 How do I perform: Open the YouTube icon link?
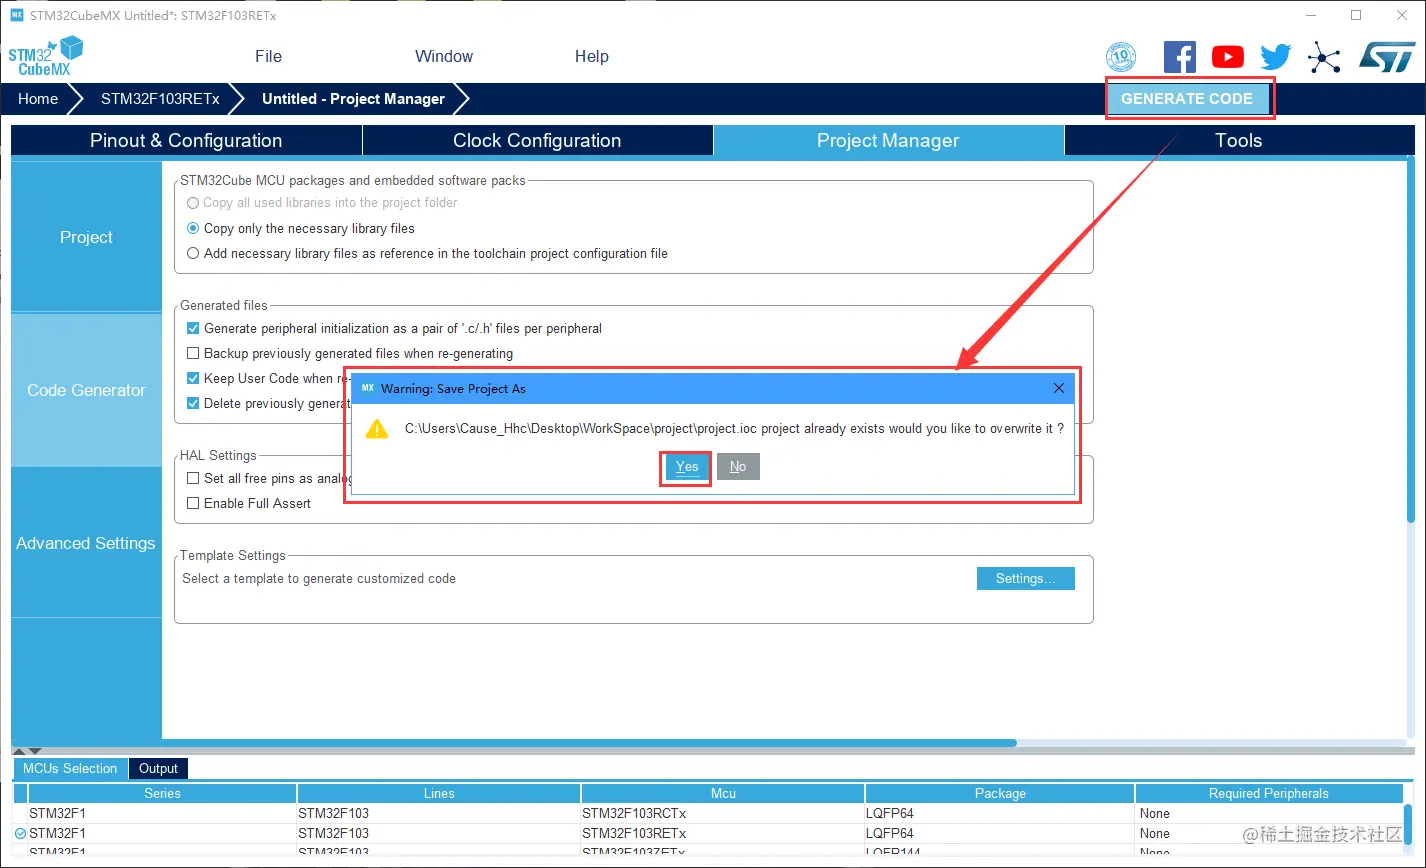click(1228, 57)
